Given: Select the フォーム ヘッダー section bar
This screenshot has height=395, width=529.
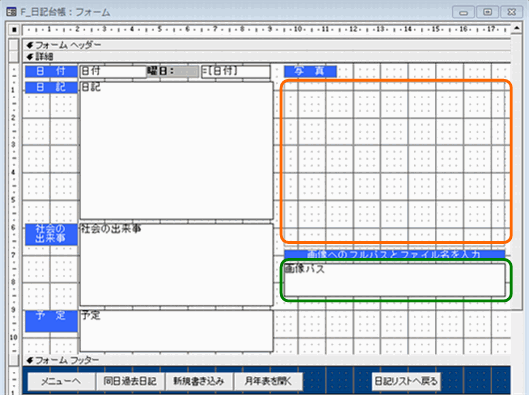Looking at the screenshot, I should (267, 45).
